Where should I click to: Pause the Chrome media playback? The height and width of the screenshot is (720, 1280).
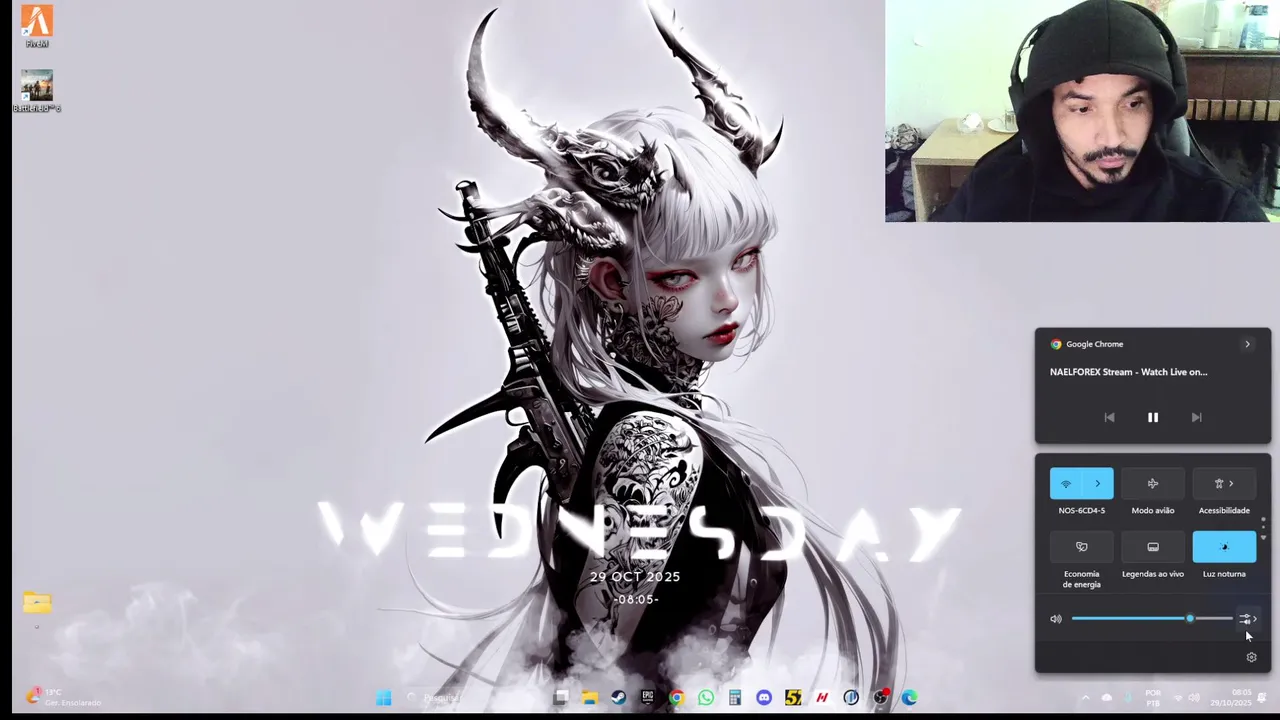click(x=1153, y=417)
